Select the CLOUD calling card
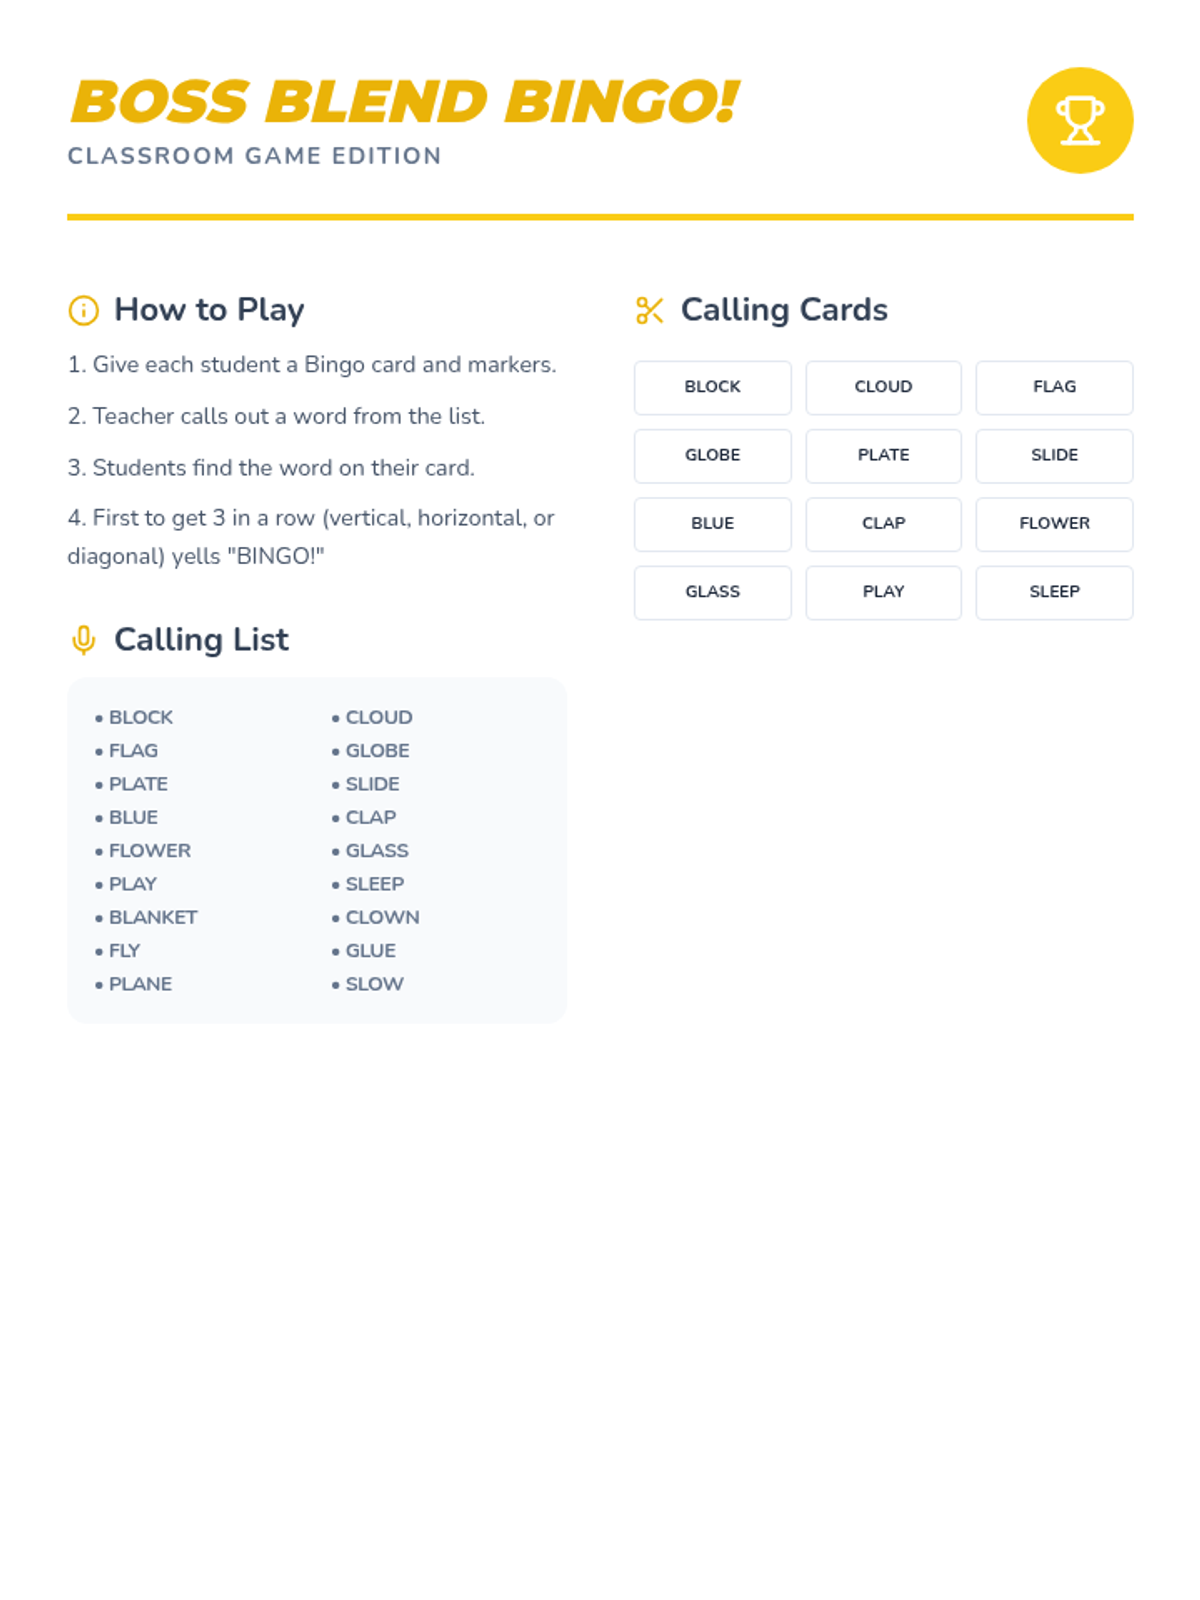Image resolution: width=1200 pixels, height=1600 pixels. click(883, 387)
